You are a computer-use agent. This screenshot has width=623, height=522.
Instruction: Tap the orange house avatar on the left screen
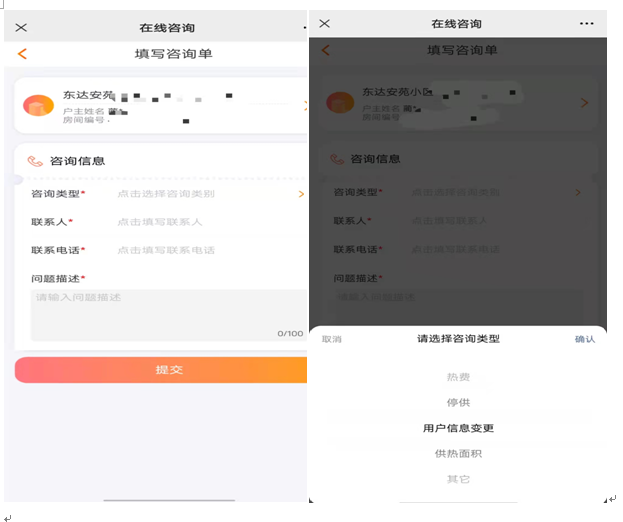[39, 105]
